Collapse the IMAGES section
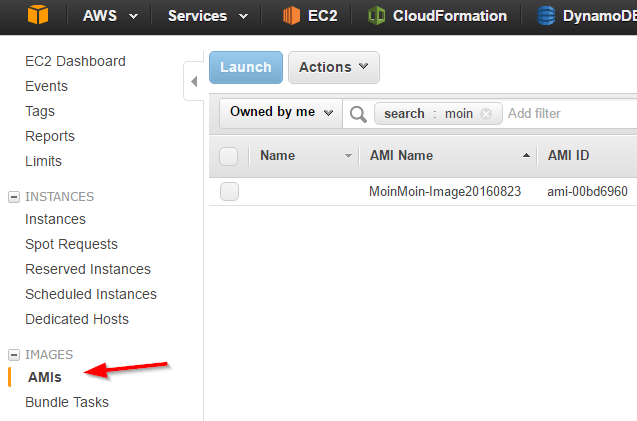 point(13,355)
